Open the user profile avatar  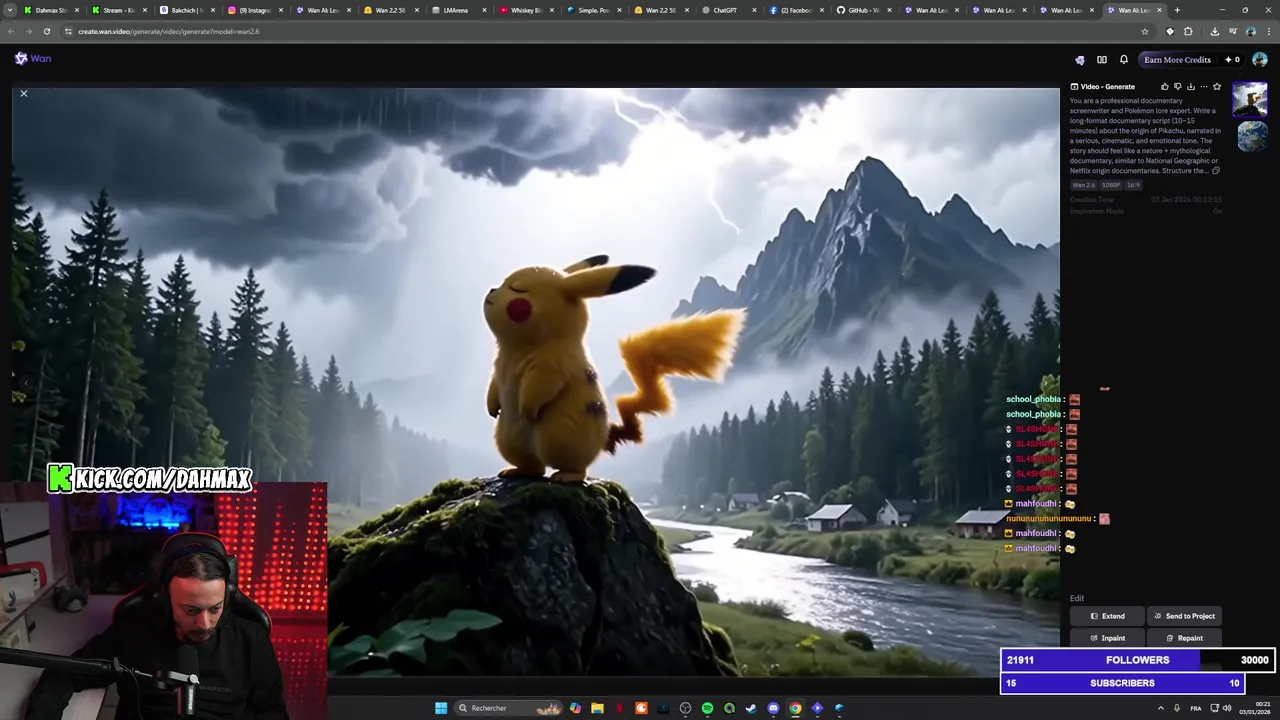coord(1260,60)
